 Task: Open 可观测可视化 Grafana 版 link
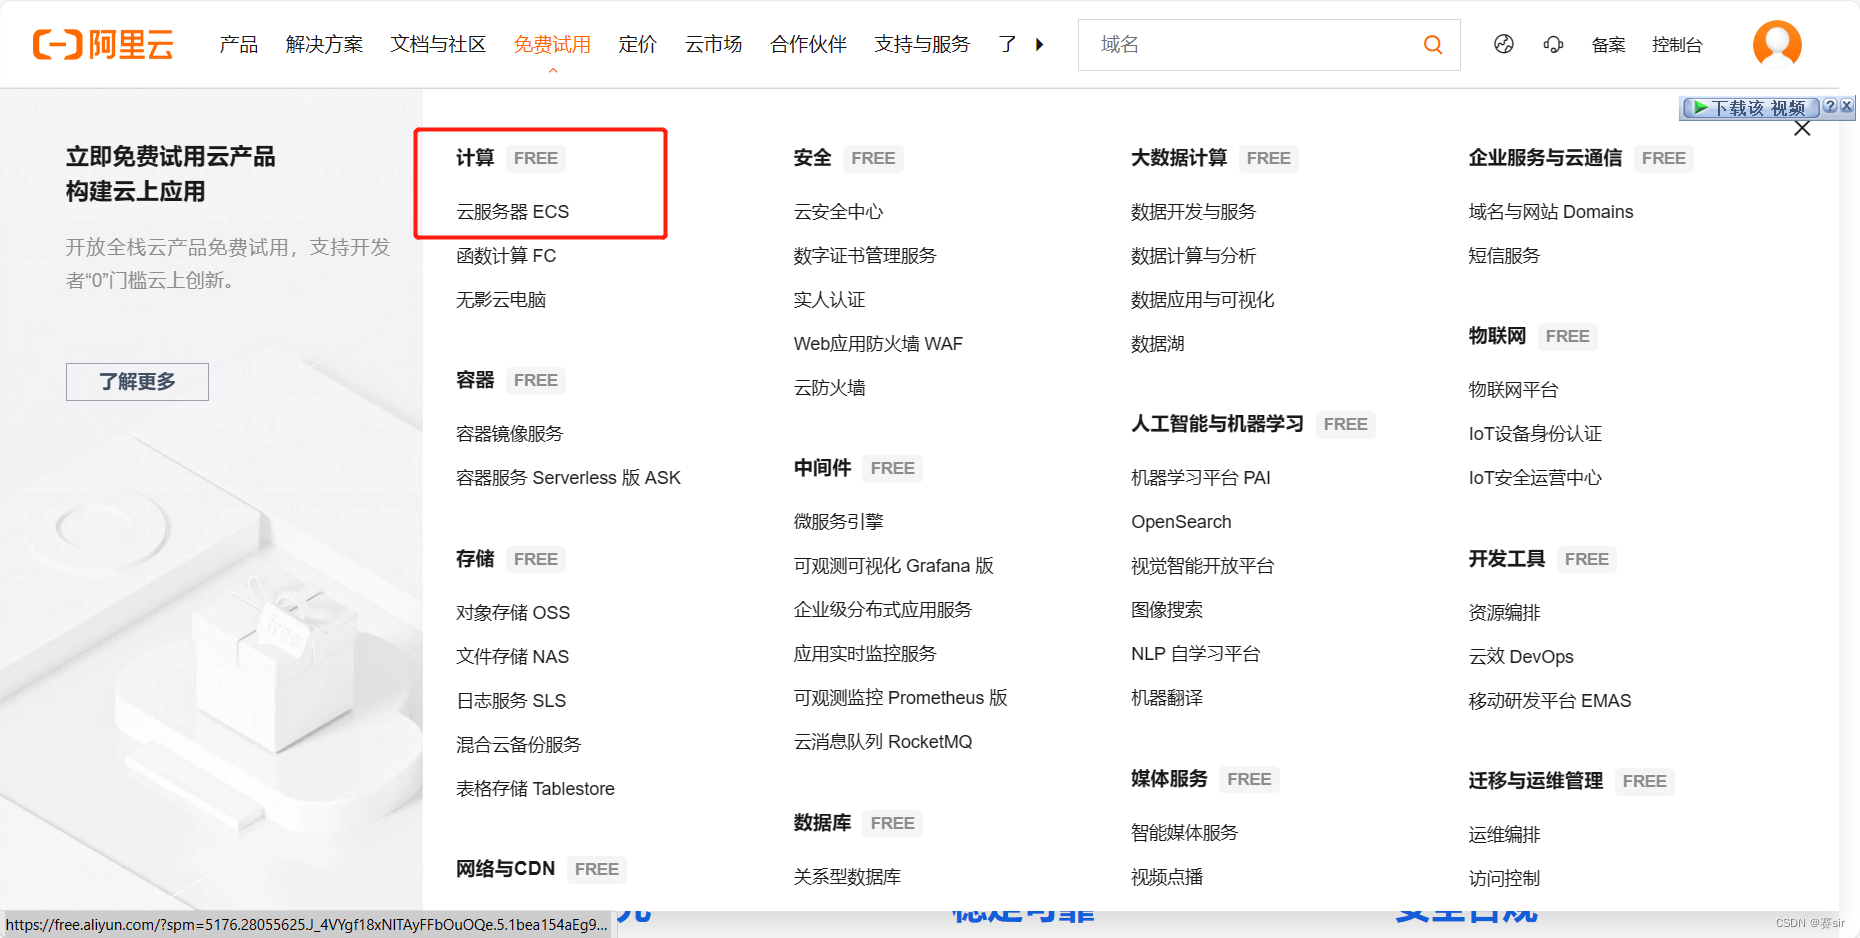click(x=893, y=565)
